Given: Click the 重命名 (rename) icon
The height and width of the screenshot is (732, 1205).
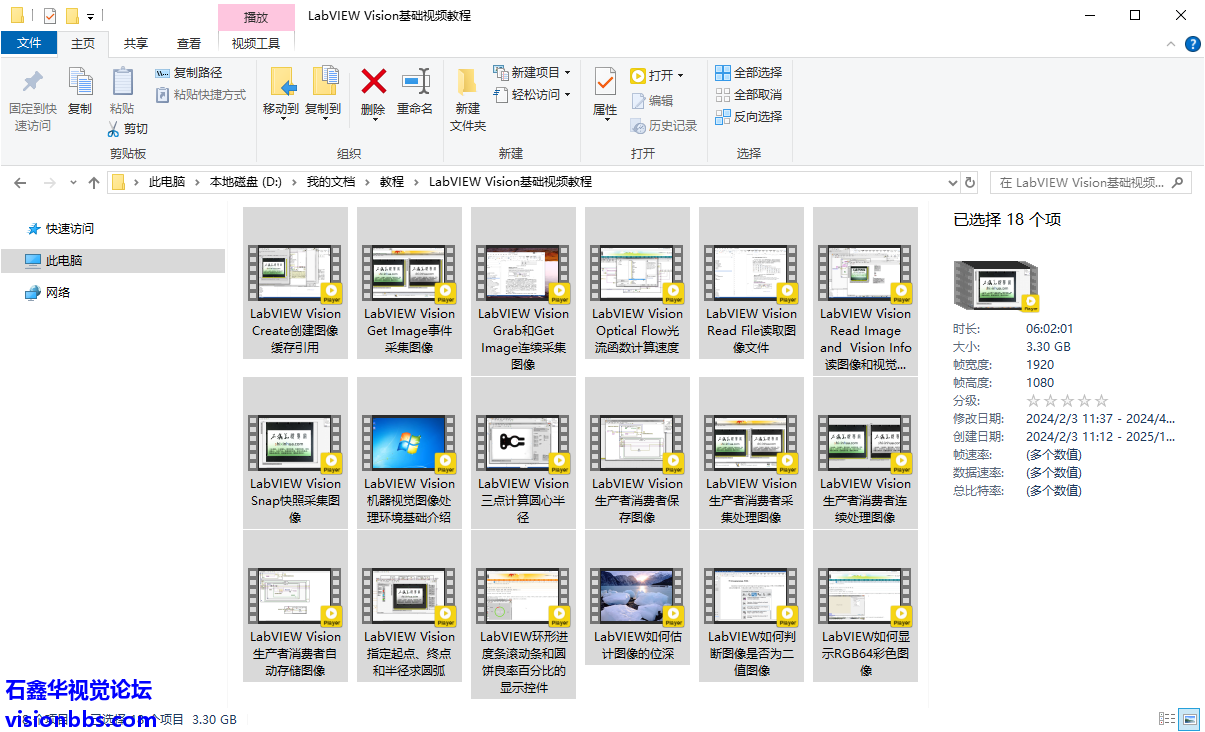Looking at the screenshot, I should [415, 81].
